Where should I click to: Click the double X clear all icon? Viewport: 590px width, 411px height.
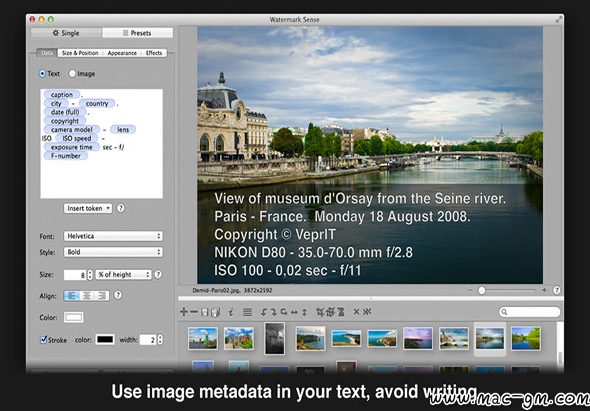367,312
